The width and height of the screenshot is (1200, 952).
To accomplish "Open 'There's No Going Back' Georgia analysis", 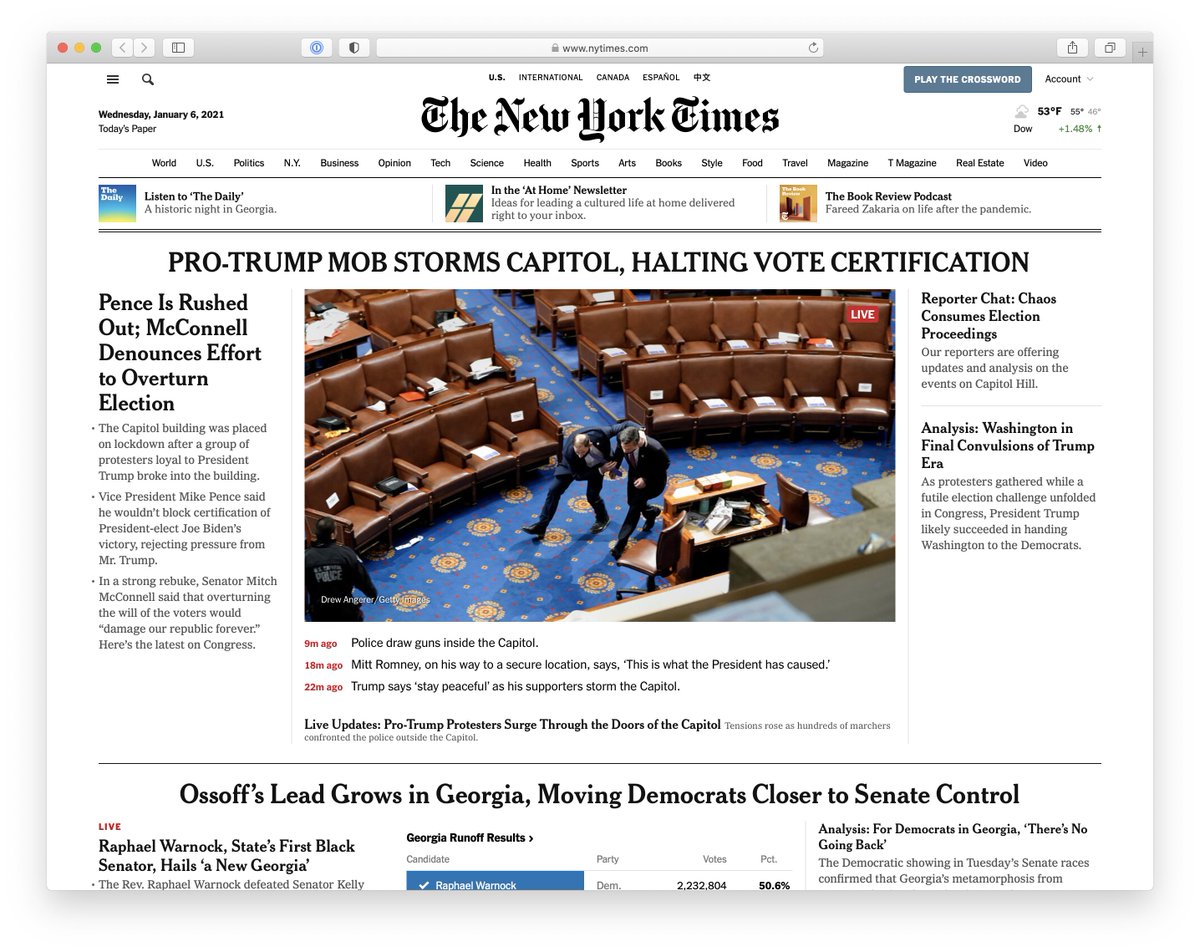I will pyautogui.click(x=953, y=837).
